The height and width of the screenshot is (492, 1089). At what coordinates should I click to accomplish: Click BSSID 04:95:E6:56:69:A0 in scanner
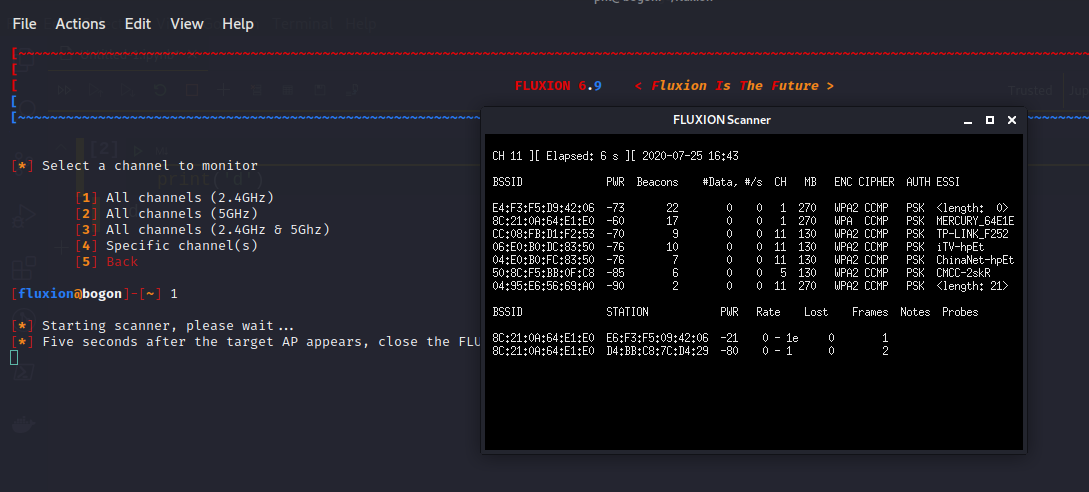543,286
